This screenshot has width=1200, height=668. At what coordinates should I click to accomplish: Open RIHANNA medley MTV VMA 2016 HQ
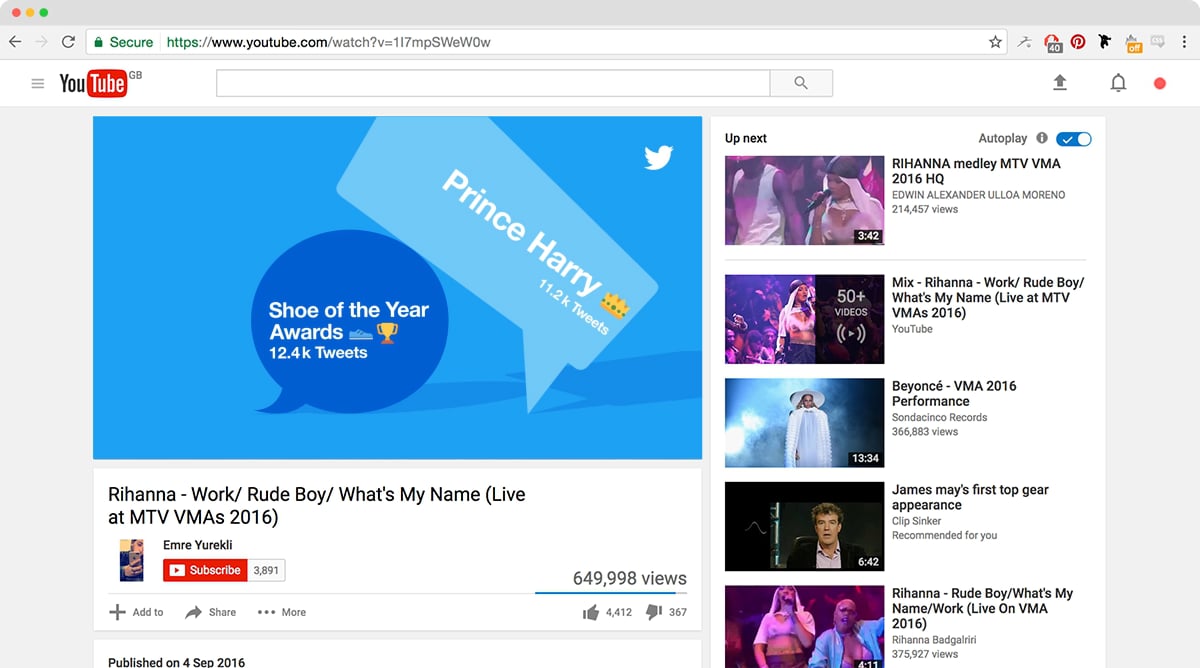(976, 171)
